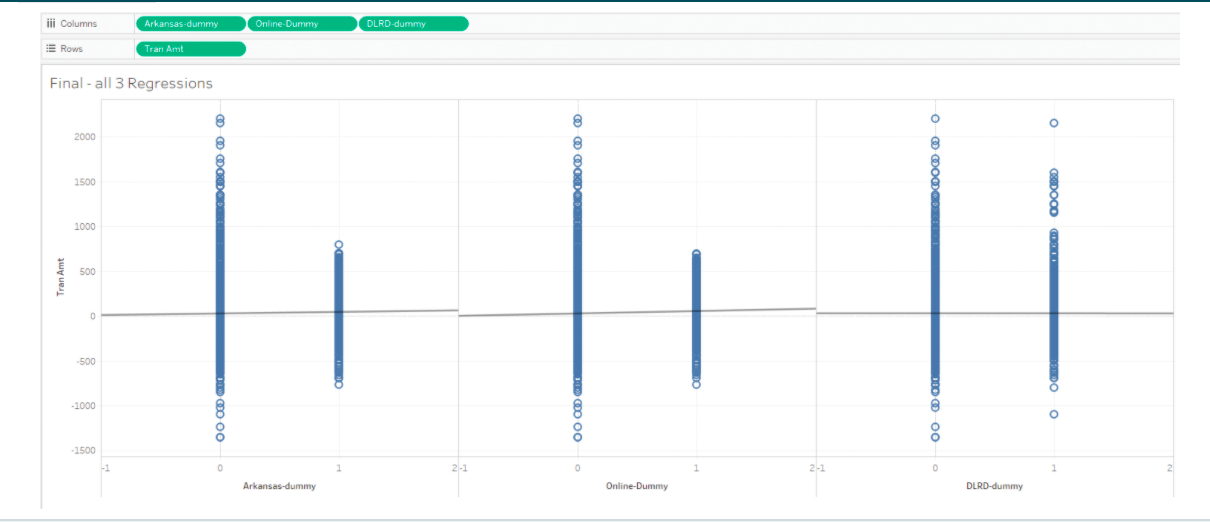Viewport: 1210px width, 522px height.
Task: Click the highest data point at DLRD-dummy 1
Action: pos(1054,123)
